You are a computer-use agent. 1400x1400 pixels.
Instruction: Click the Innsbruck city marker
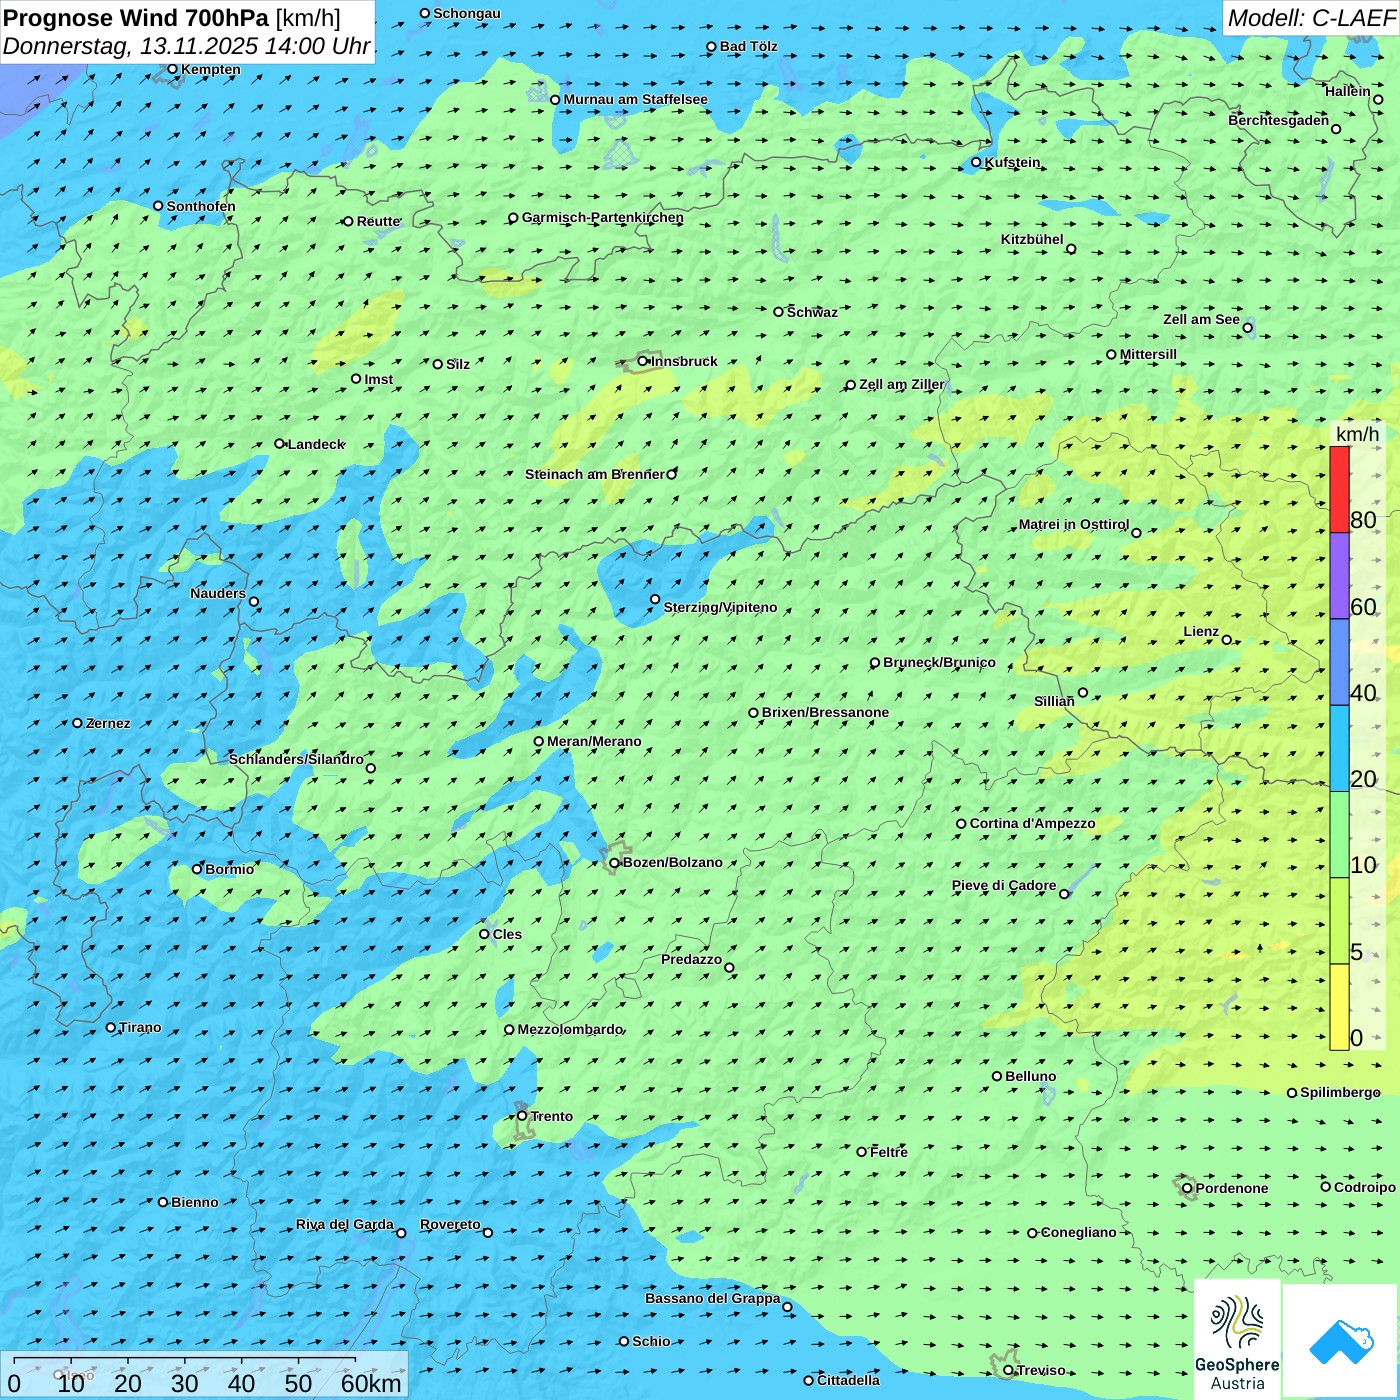[x=643, y=361]
